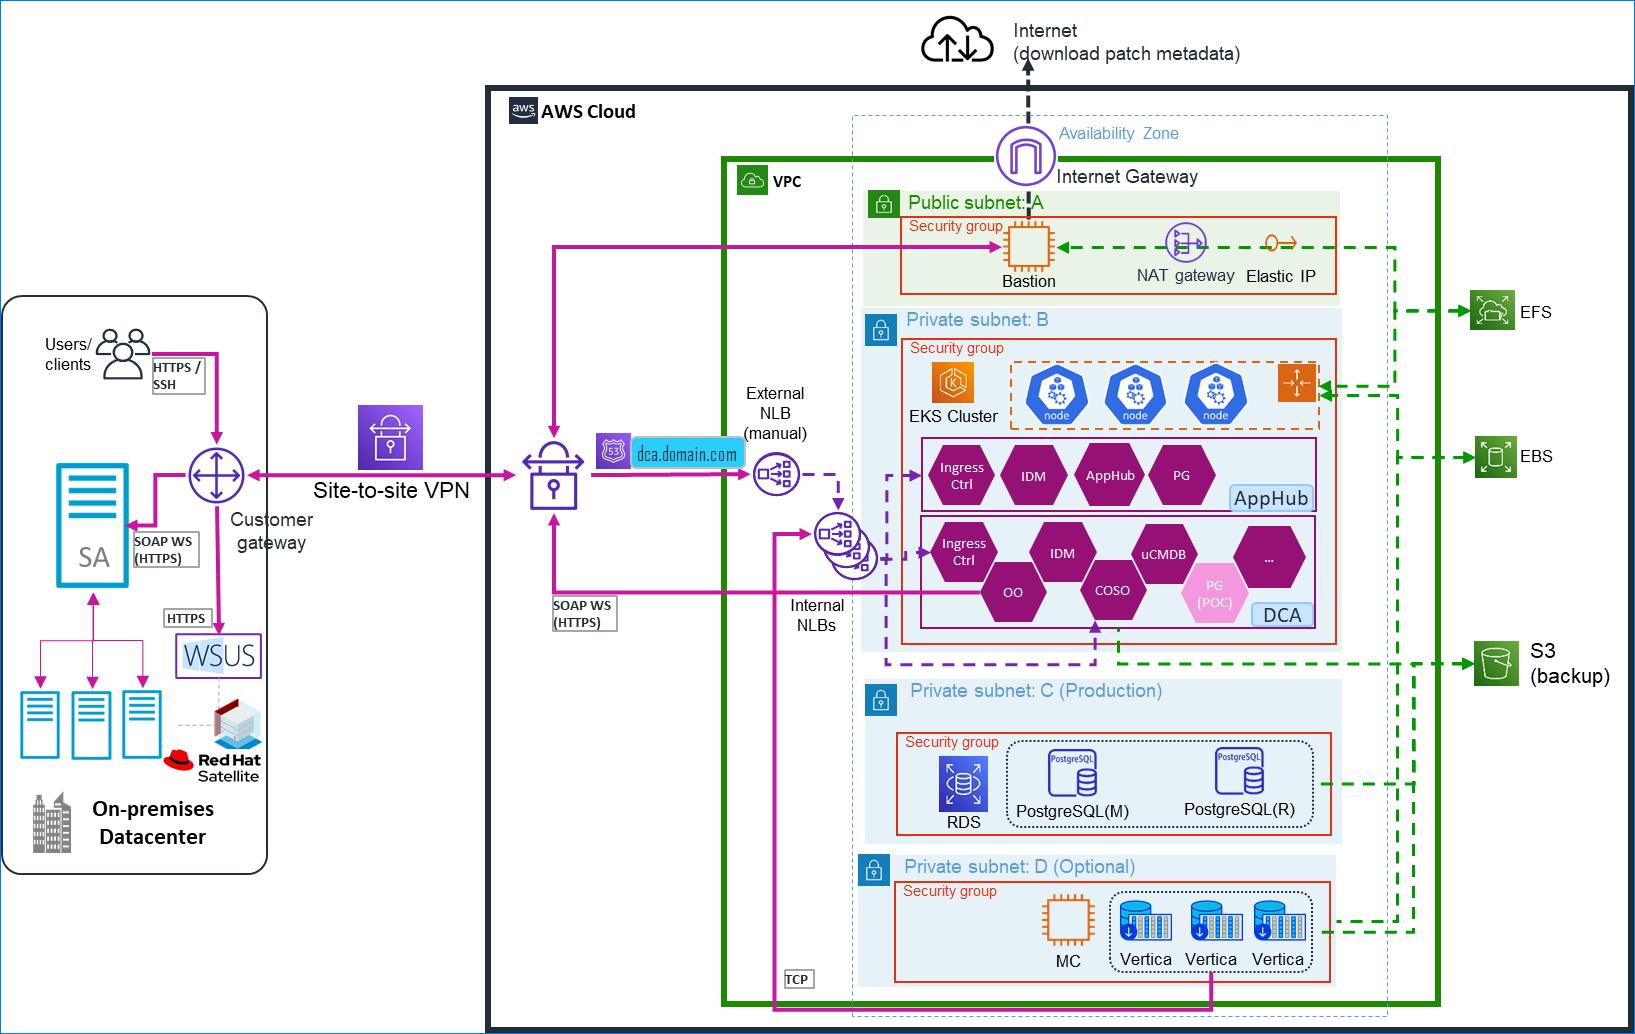Screen dimensions: 1635x1034
Task: Click the NAT gateway icon
Action: tap(1186, 244)
